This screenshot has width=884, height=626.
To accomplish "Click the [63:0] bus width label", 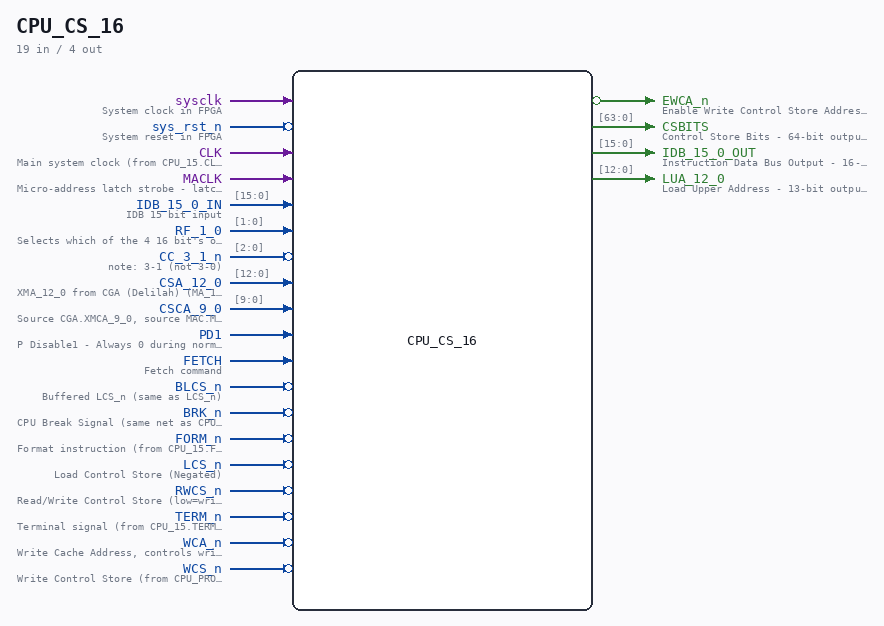I will point(616,117).
